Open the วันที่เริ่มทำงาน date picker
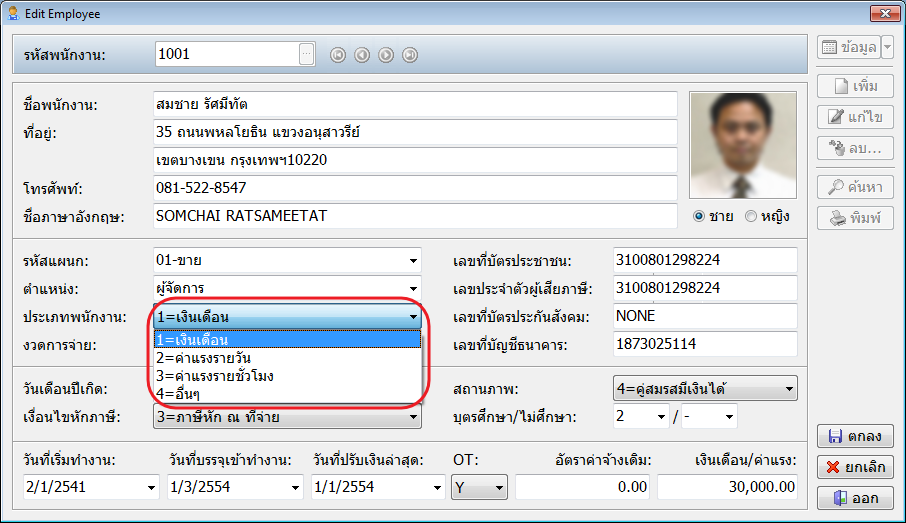 [152, 488]
